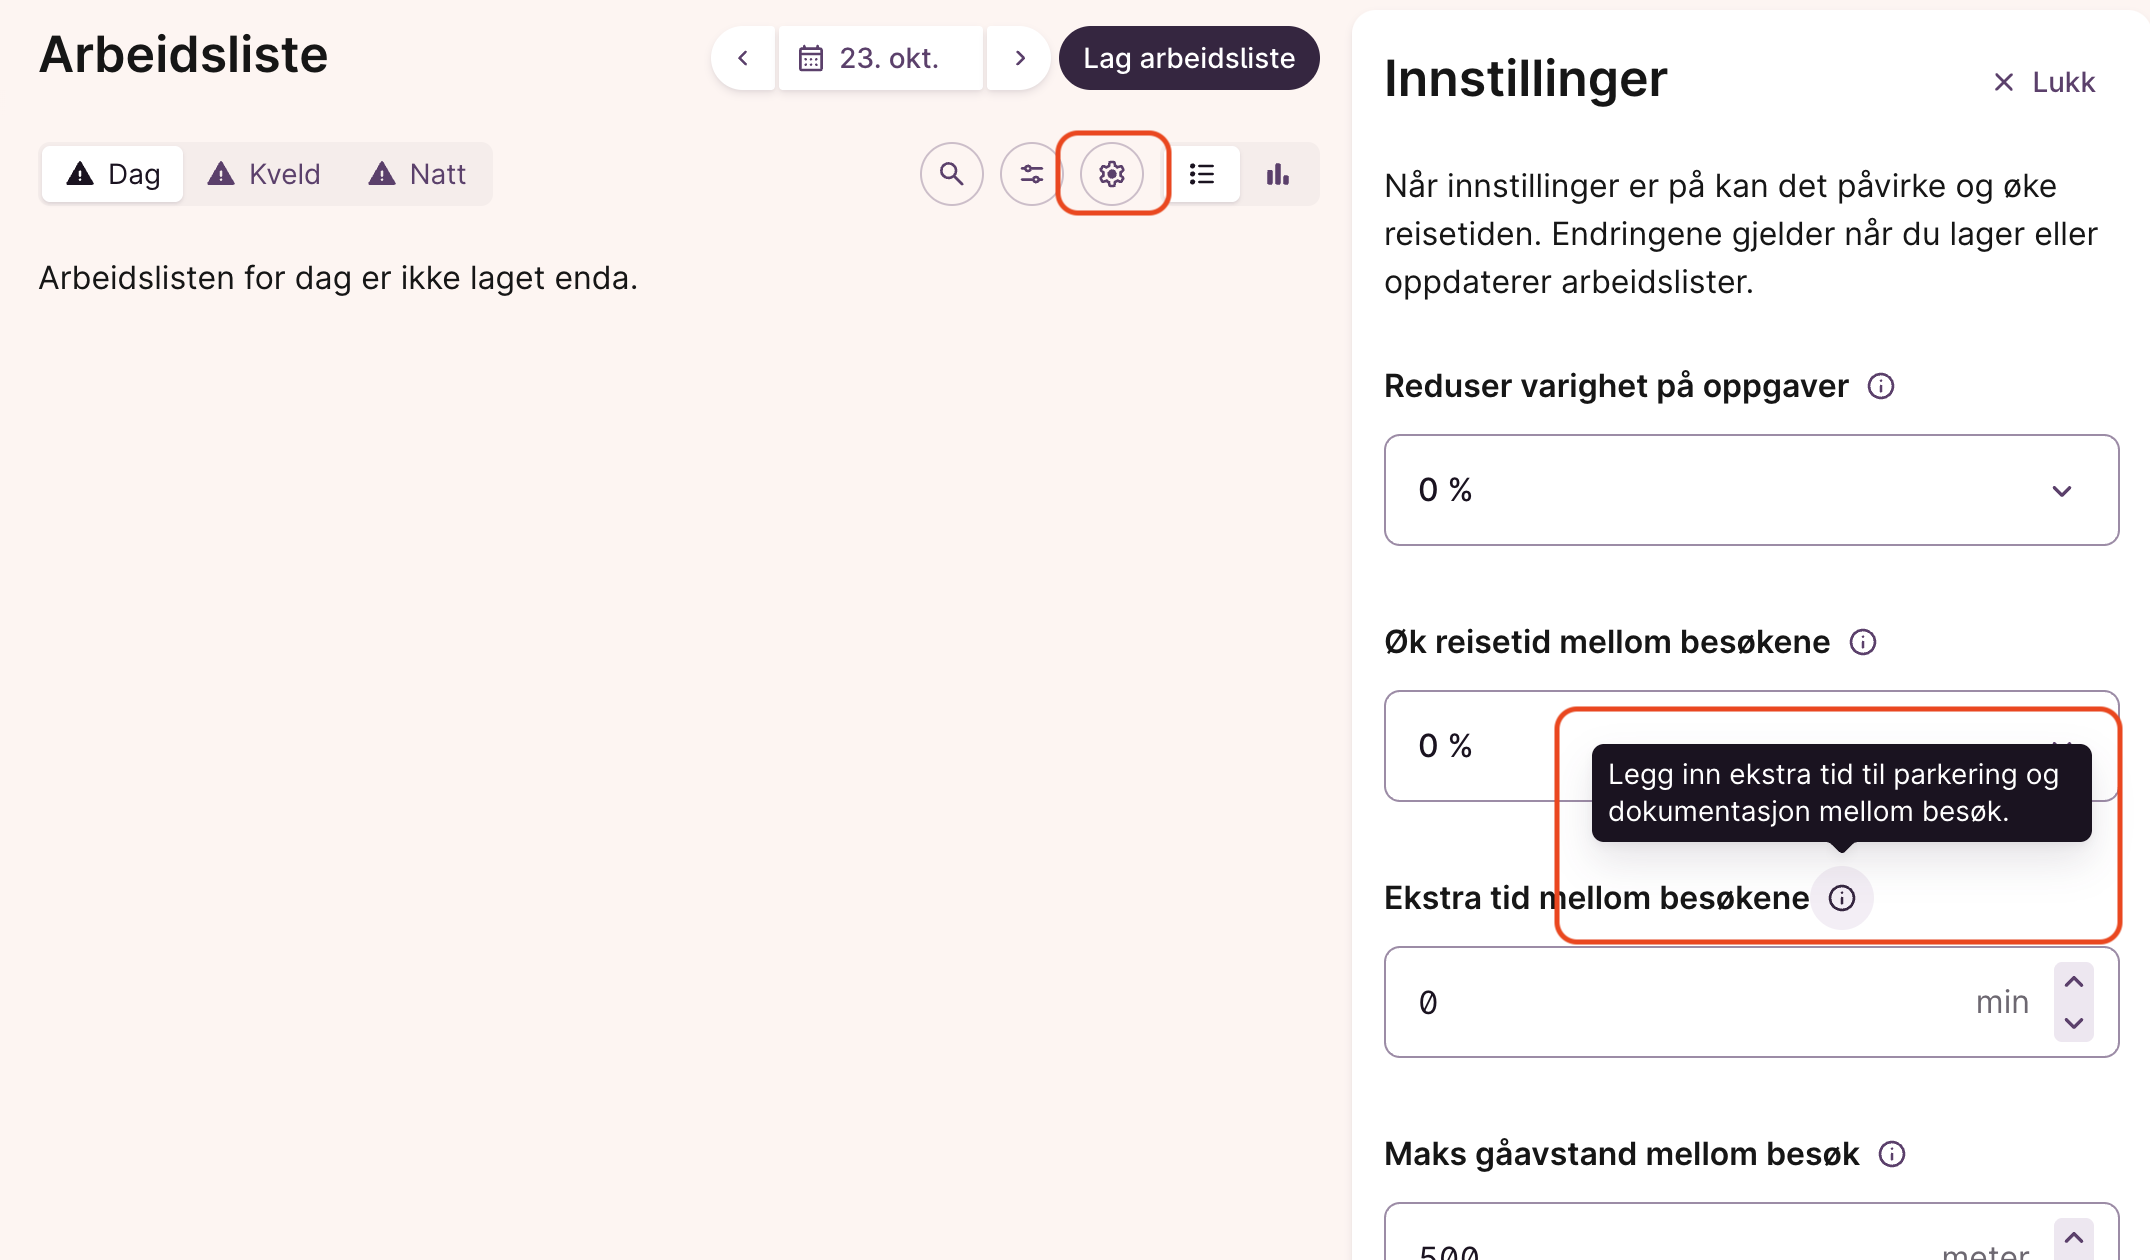Screen dimensions: 2150x1260
Task: Show info for Maks gåavstand mellom besøk
Action: pos(1891,1154)
